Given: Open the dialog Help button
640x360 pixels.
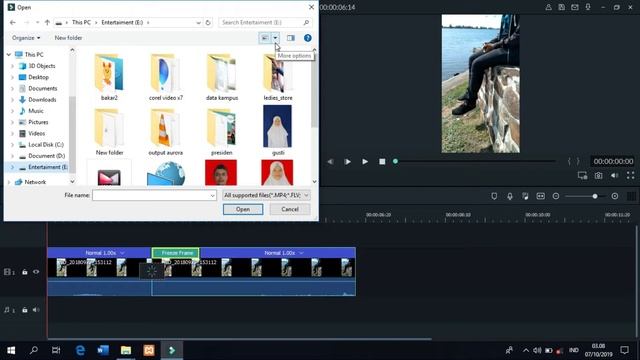Looking at the screenshot, I should [x=308, y=38].
